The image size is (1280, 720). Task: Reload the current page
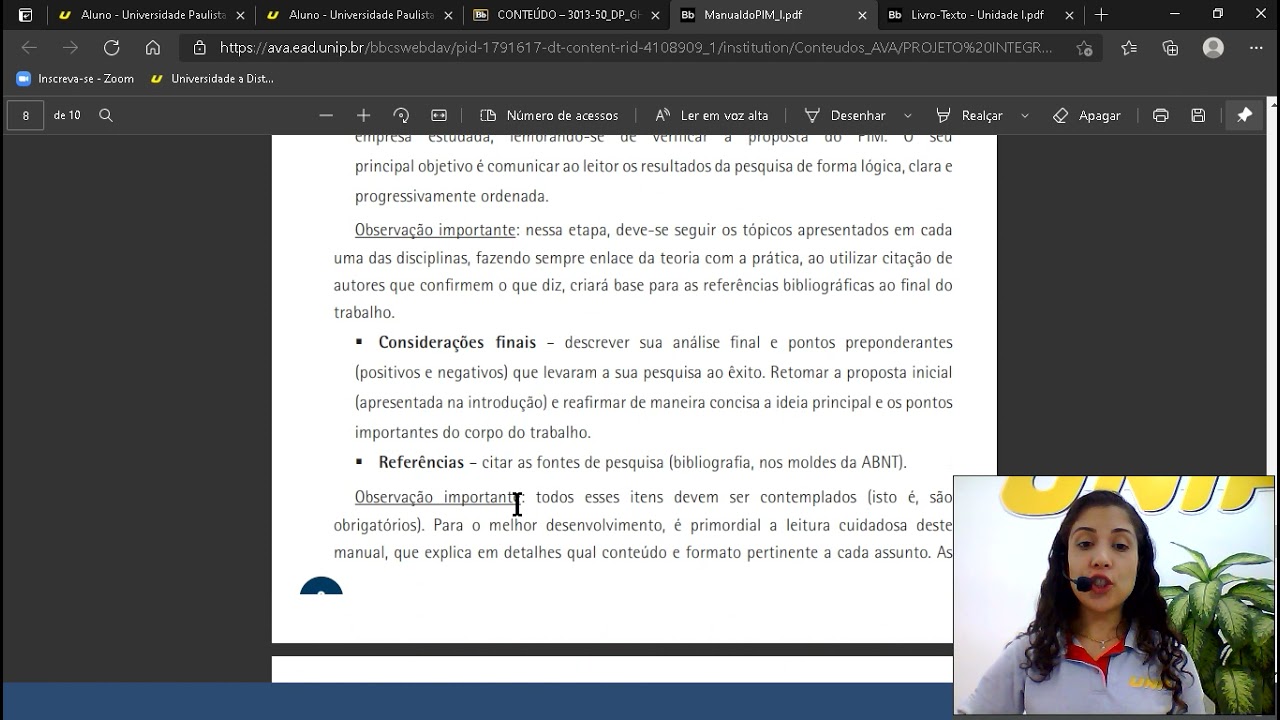click(111, 48)
